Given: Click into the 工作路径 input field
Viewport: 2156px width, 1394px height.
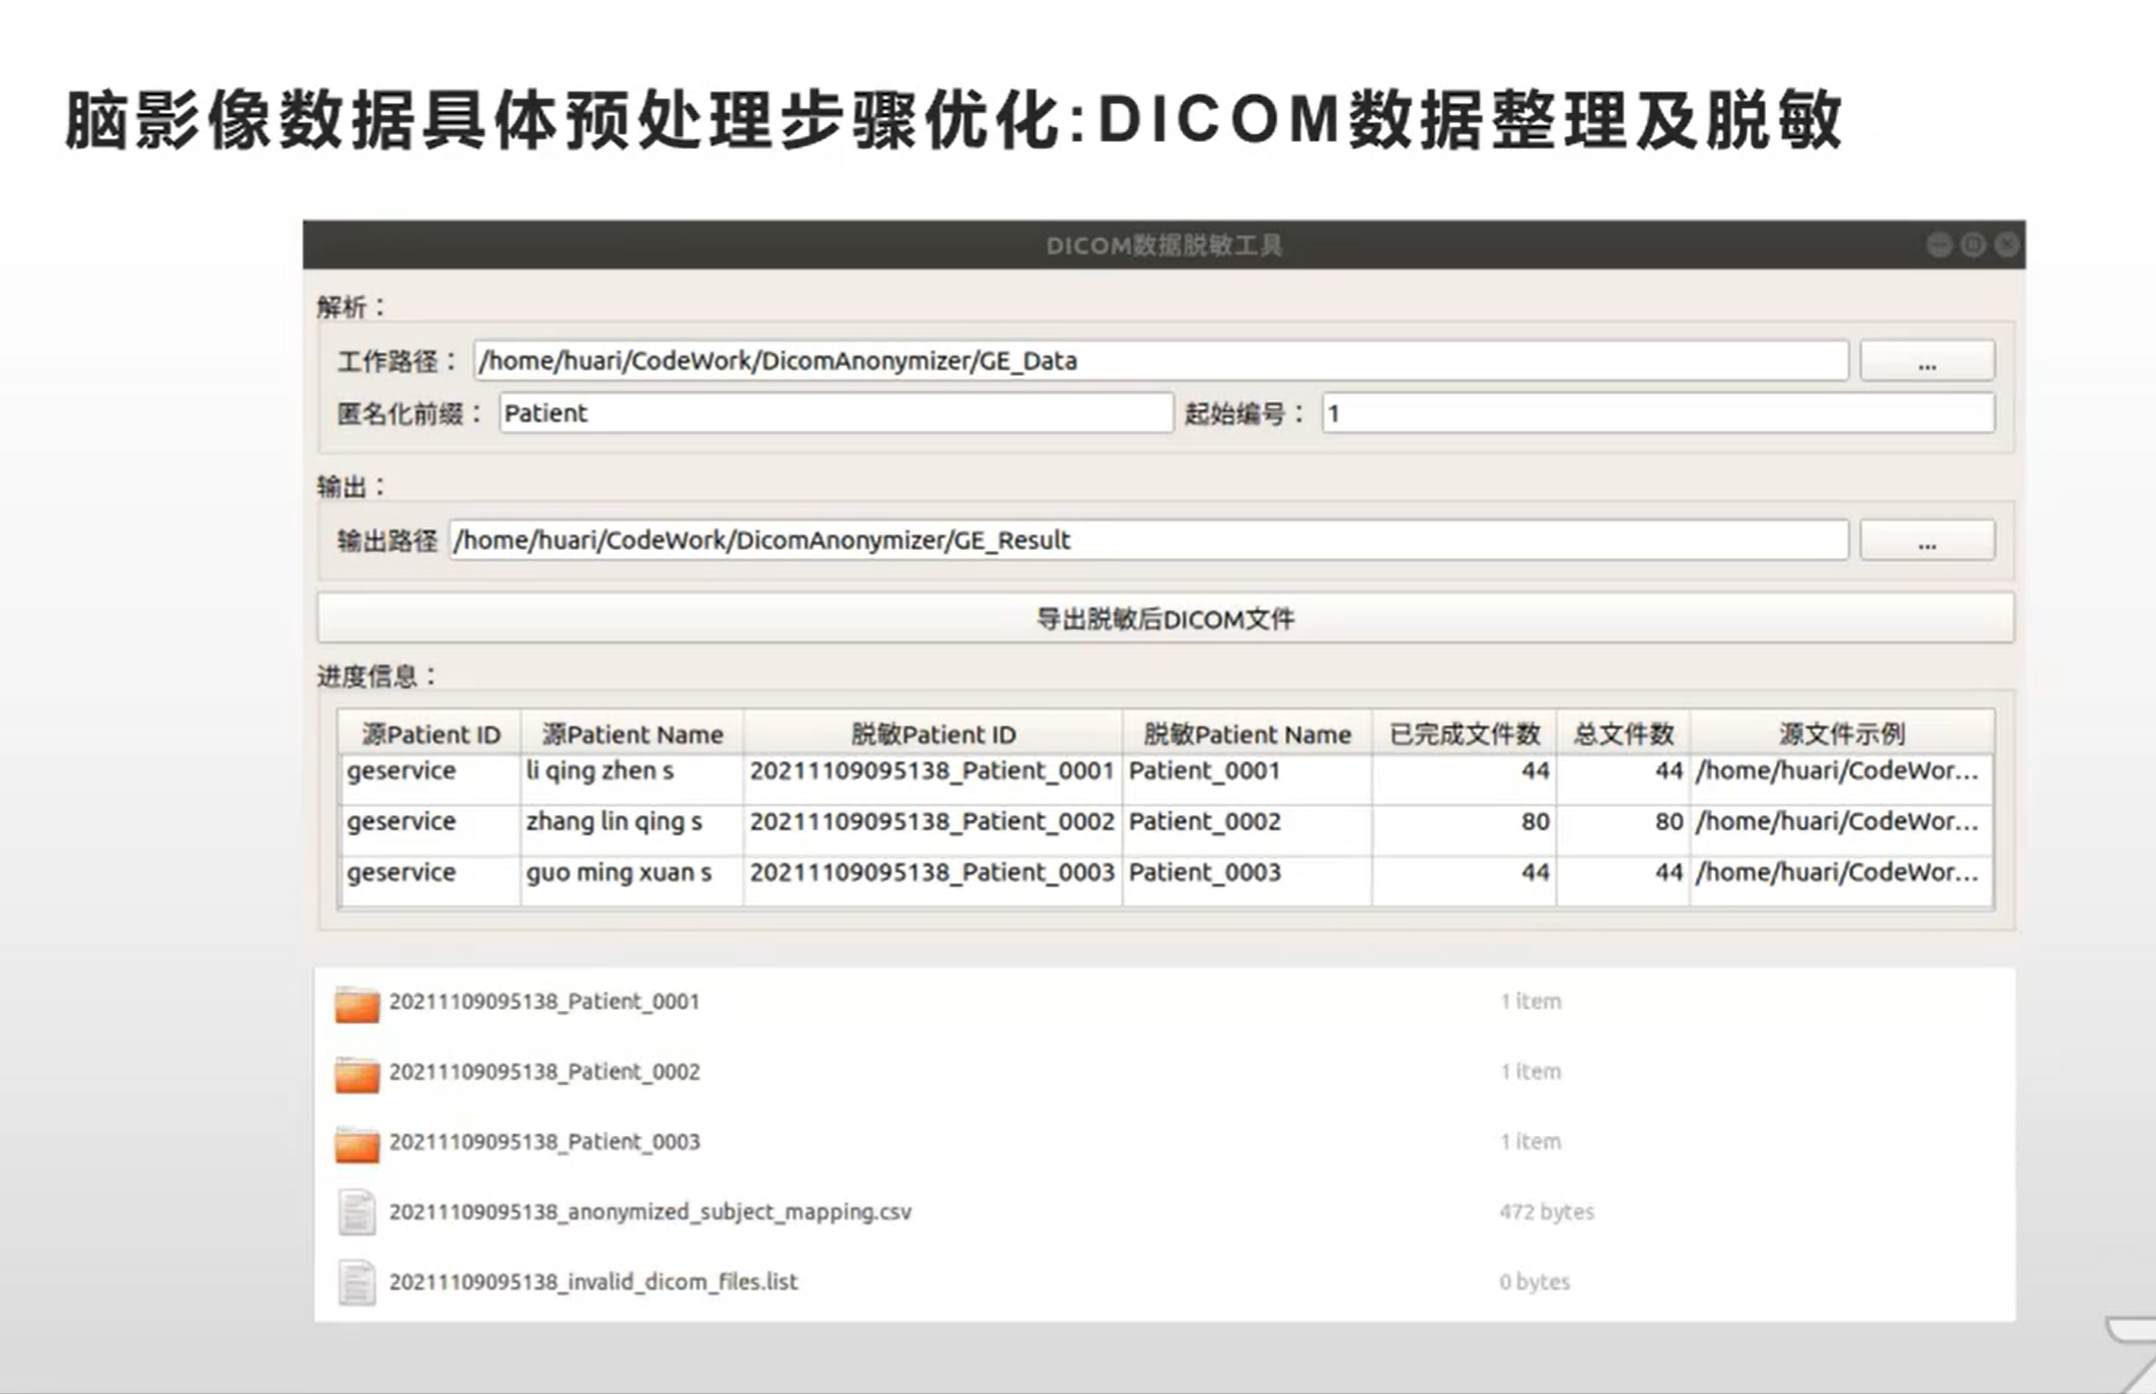Looking at the screenshot, I should [1160, 361].
